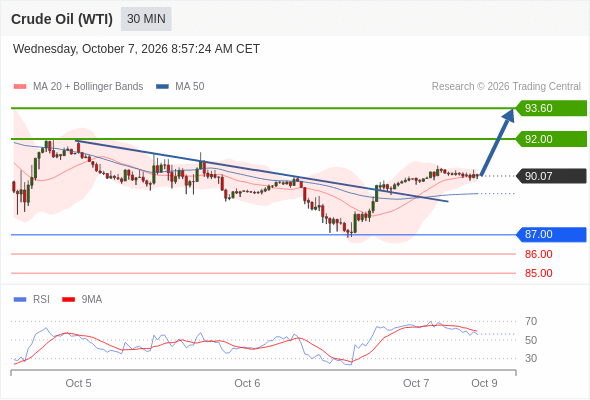The image size is (590, 400).
Task: Toggle the 9MA legend entry
Action: (x=82, y=300)
